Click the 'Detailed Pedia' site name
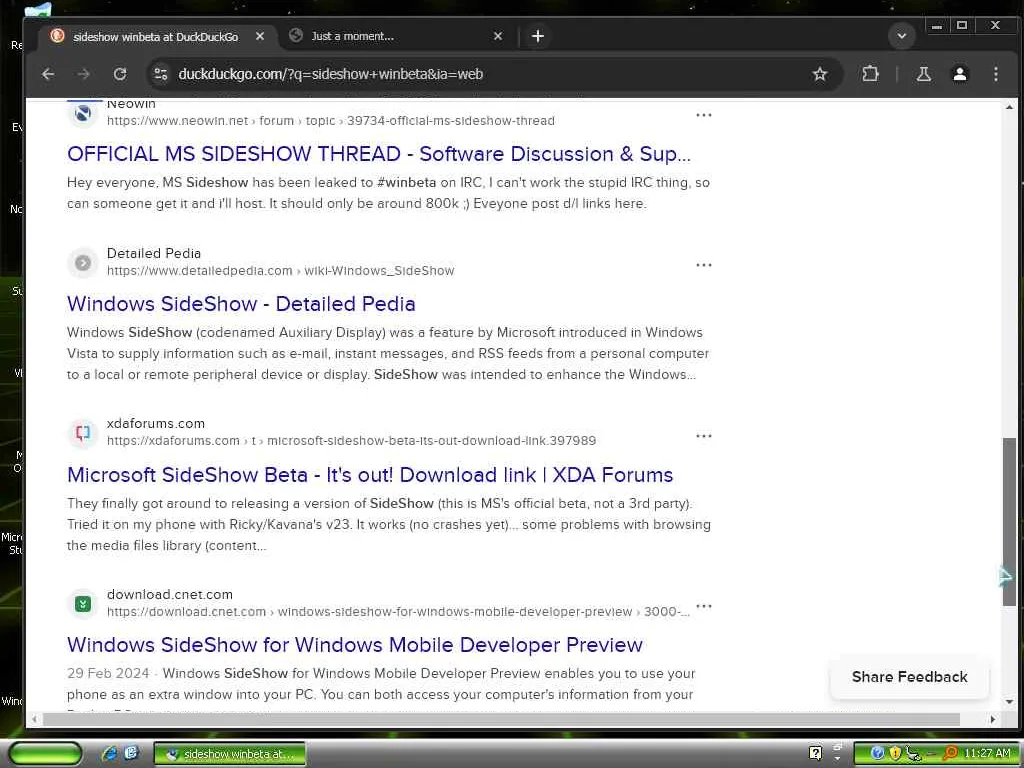The width and height of the screenshot is (1024, 768). [x=153, y=253]
